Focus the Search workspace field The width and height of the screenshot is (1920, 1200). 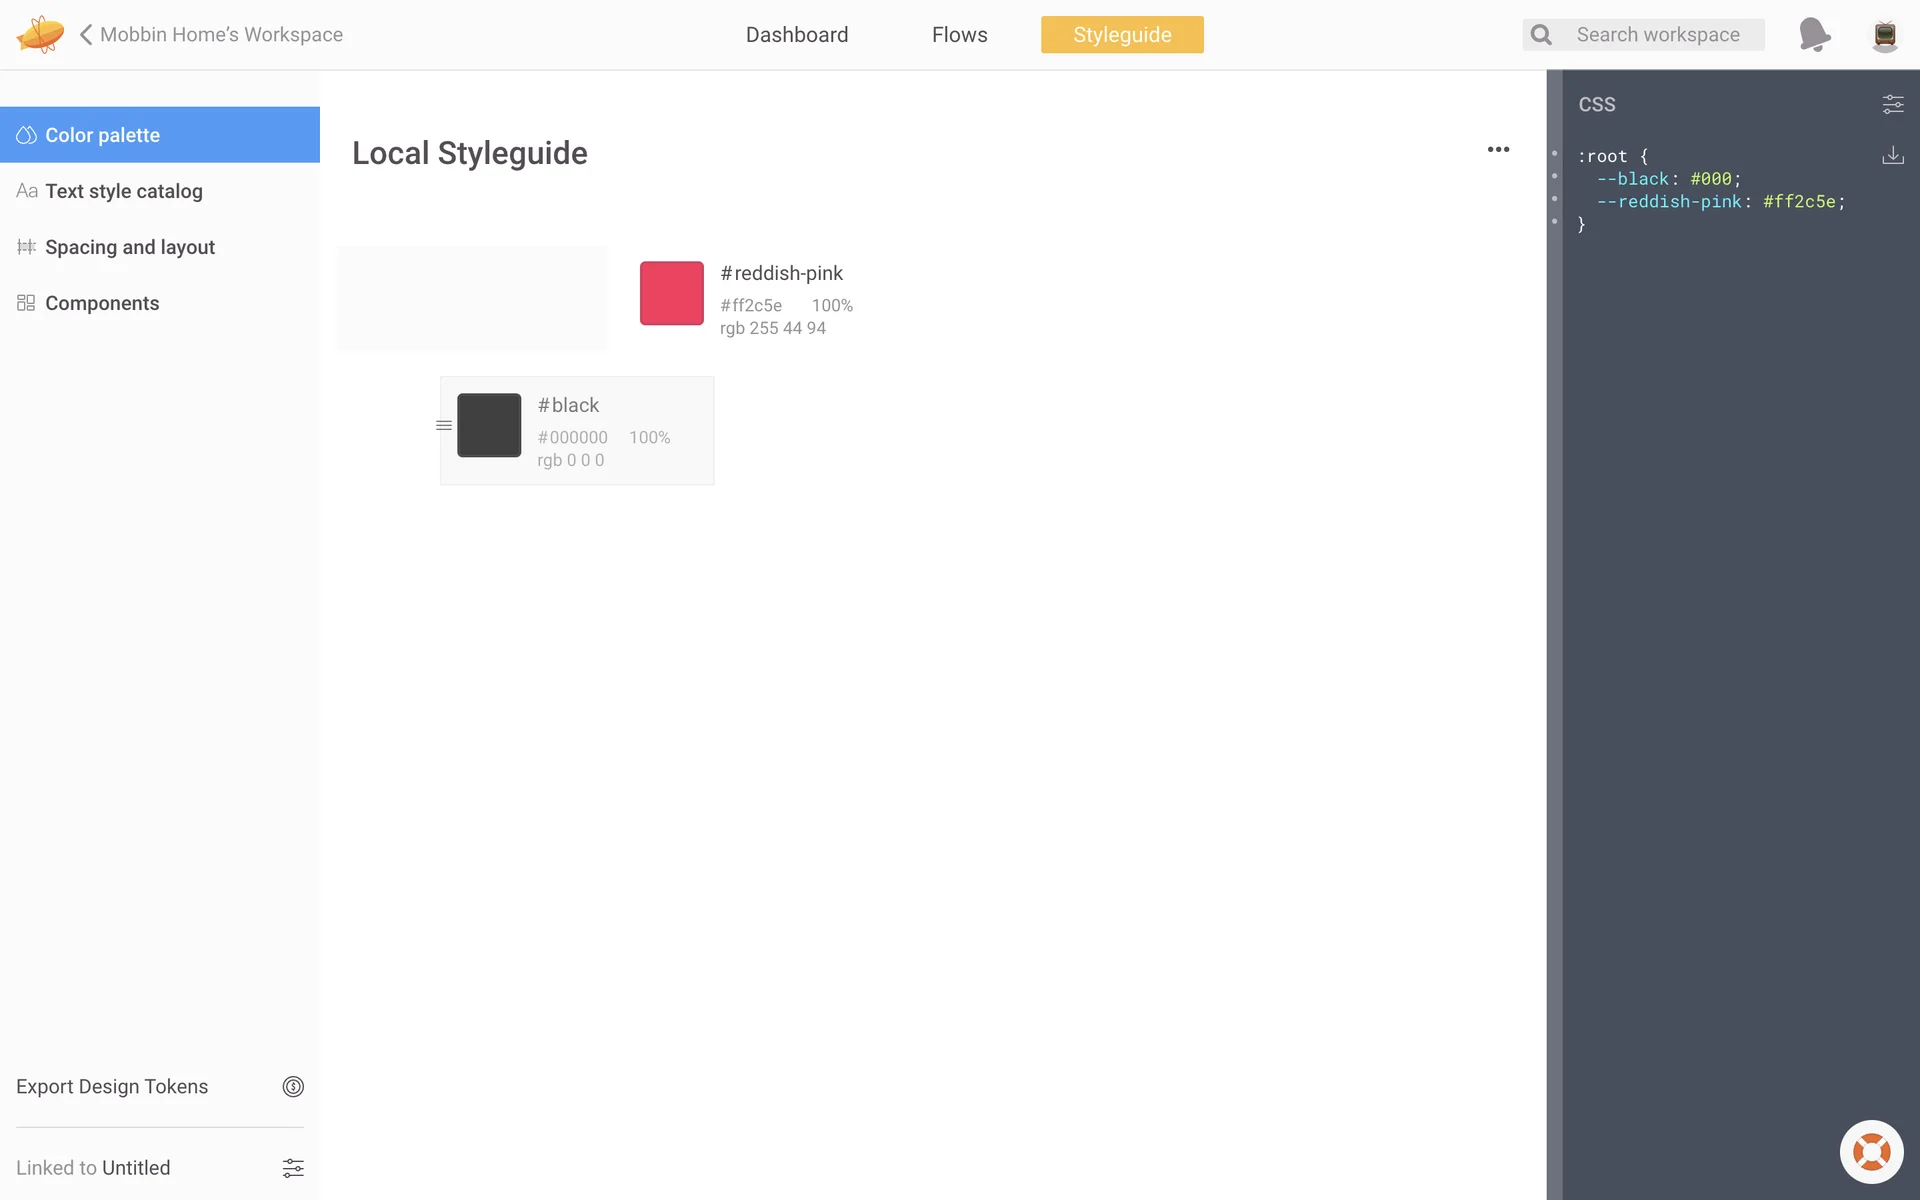(x=1658, y=35)
